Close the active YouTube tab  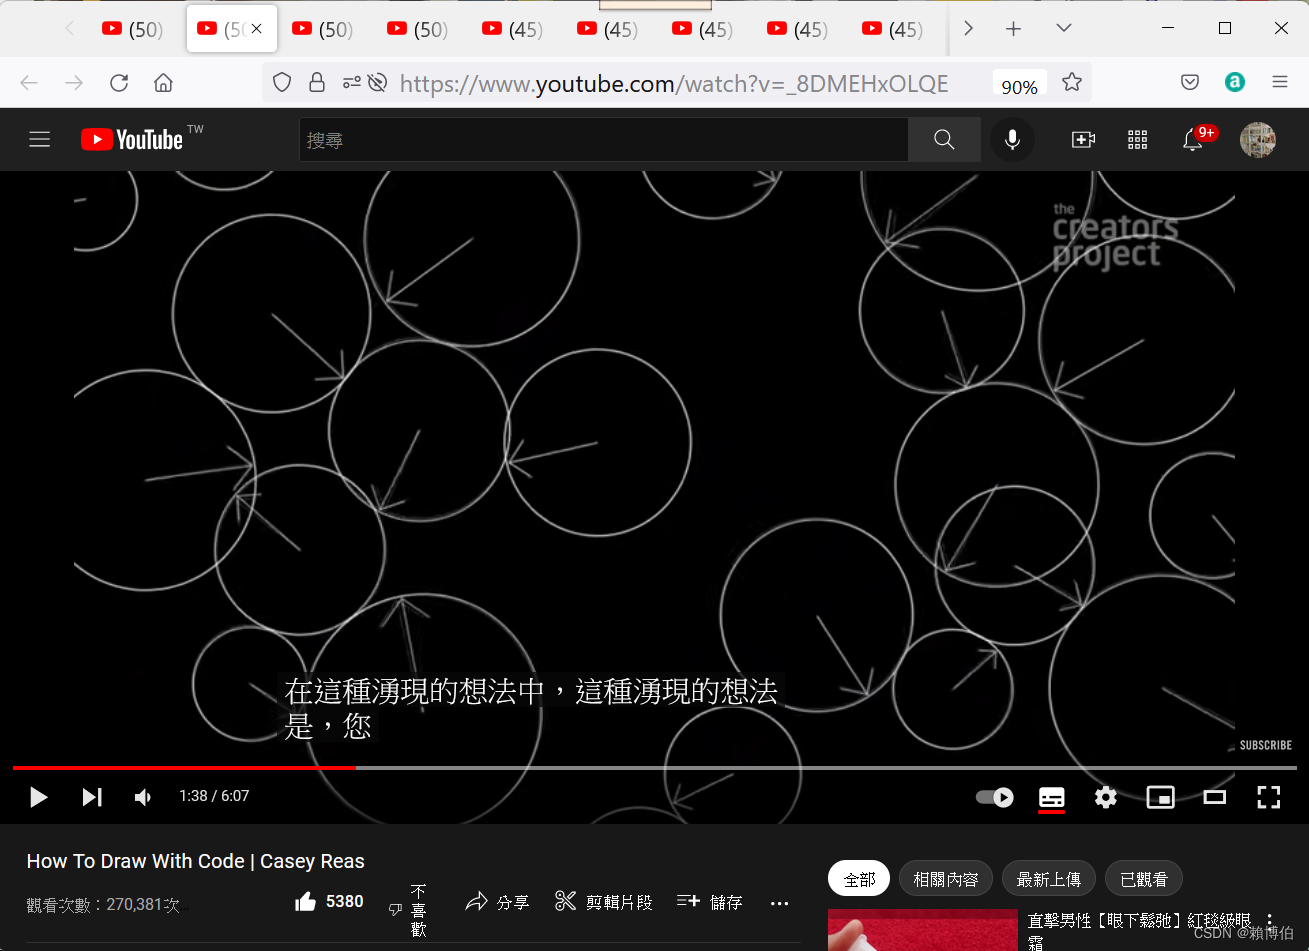coord(257,30)
